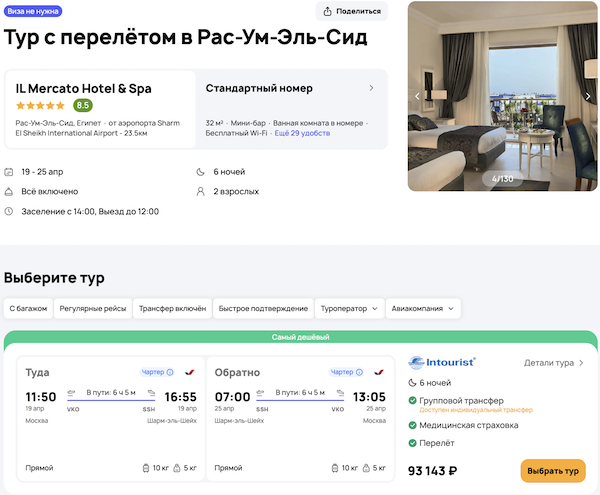Show next hotel photo with right arrow

[589, 97]
